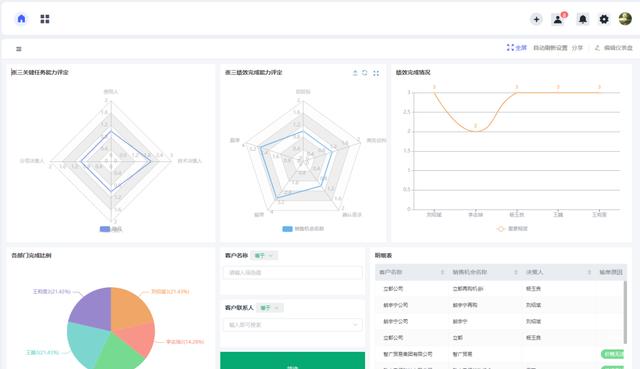Open the settings gear in header

604,19
